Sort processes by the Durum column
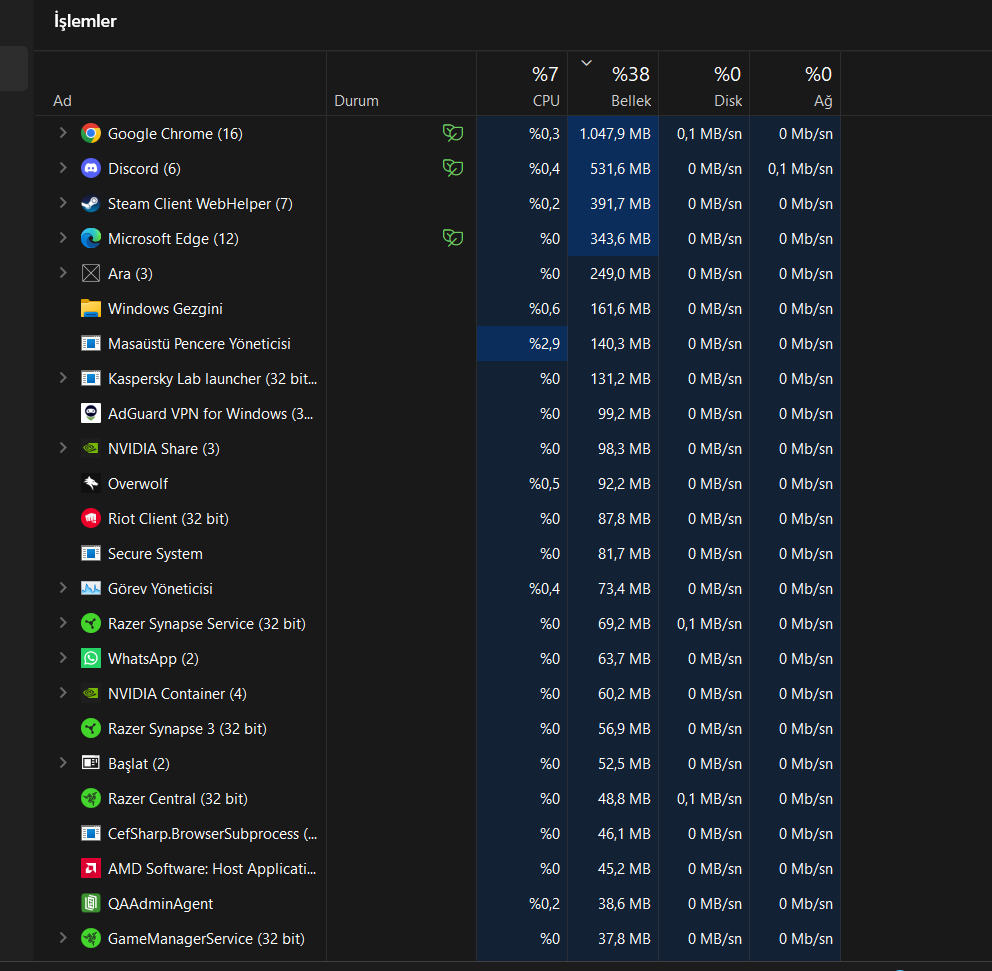992x971 pixels. coord(401,83)
